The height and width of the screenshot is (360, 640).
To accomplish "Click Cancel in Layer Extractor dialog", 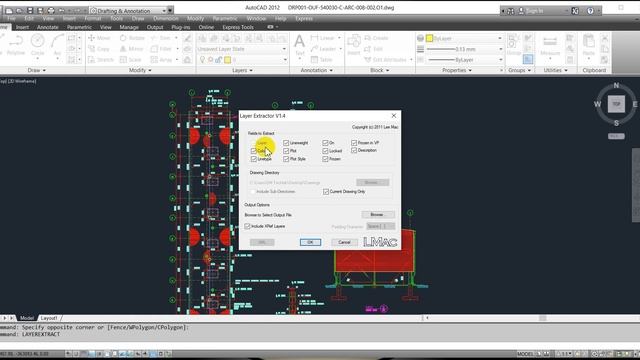I will [x=344, y=242].
